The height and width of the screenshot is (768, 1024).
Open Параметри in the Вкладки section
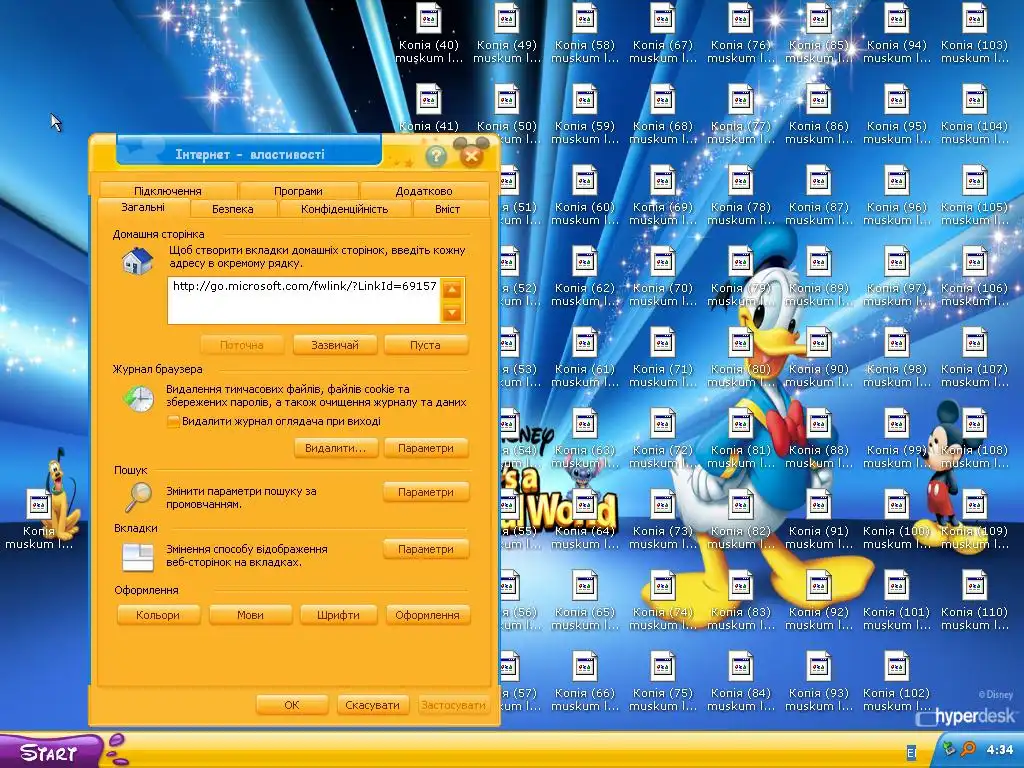click(x=426, y=549)
